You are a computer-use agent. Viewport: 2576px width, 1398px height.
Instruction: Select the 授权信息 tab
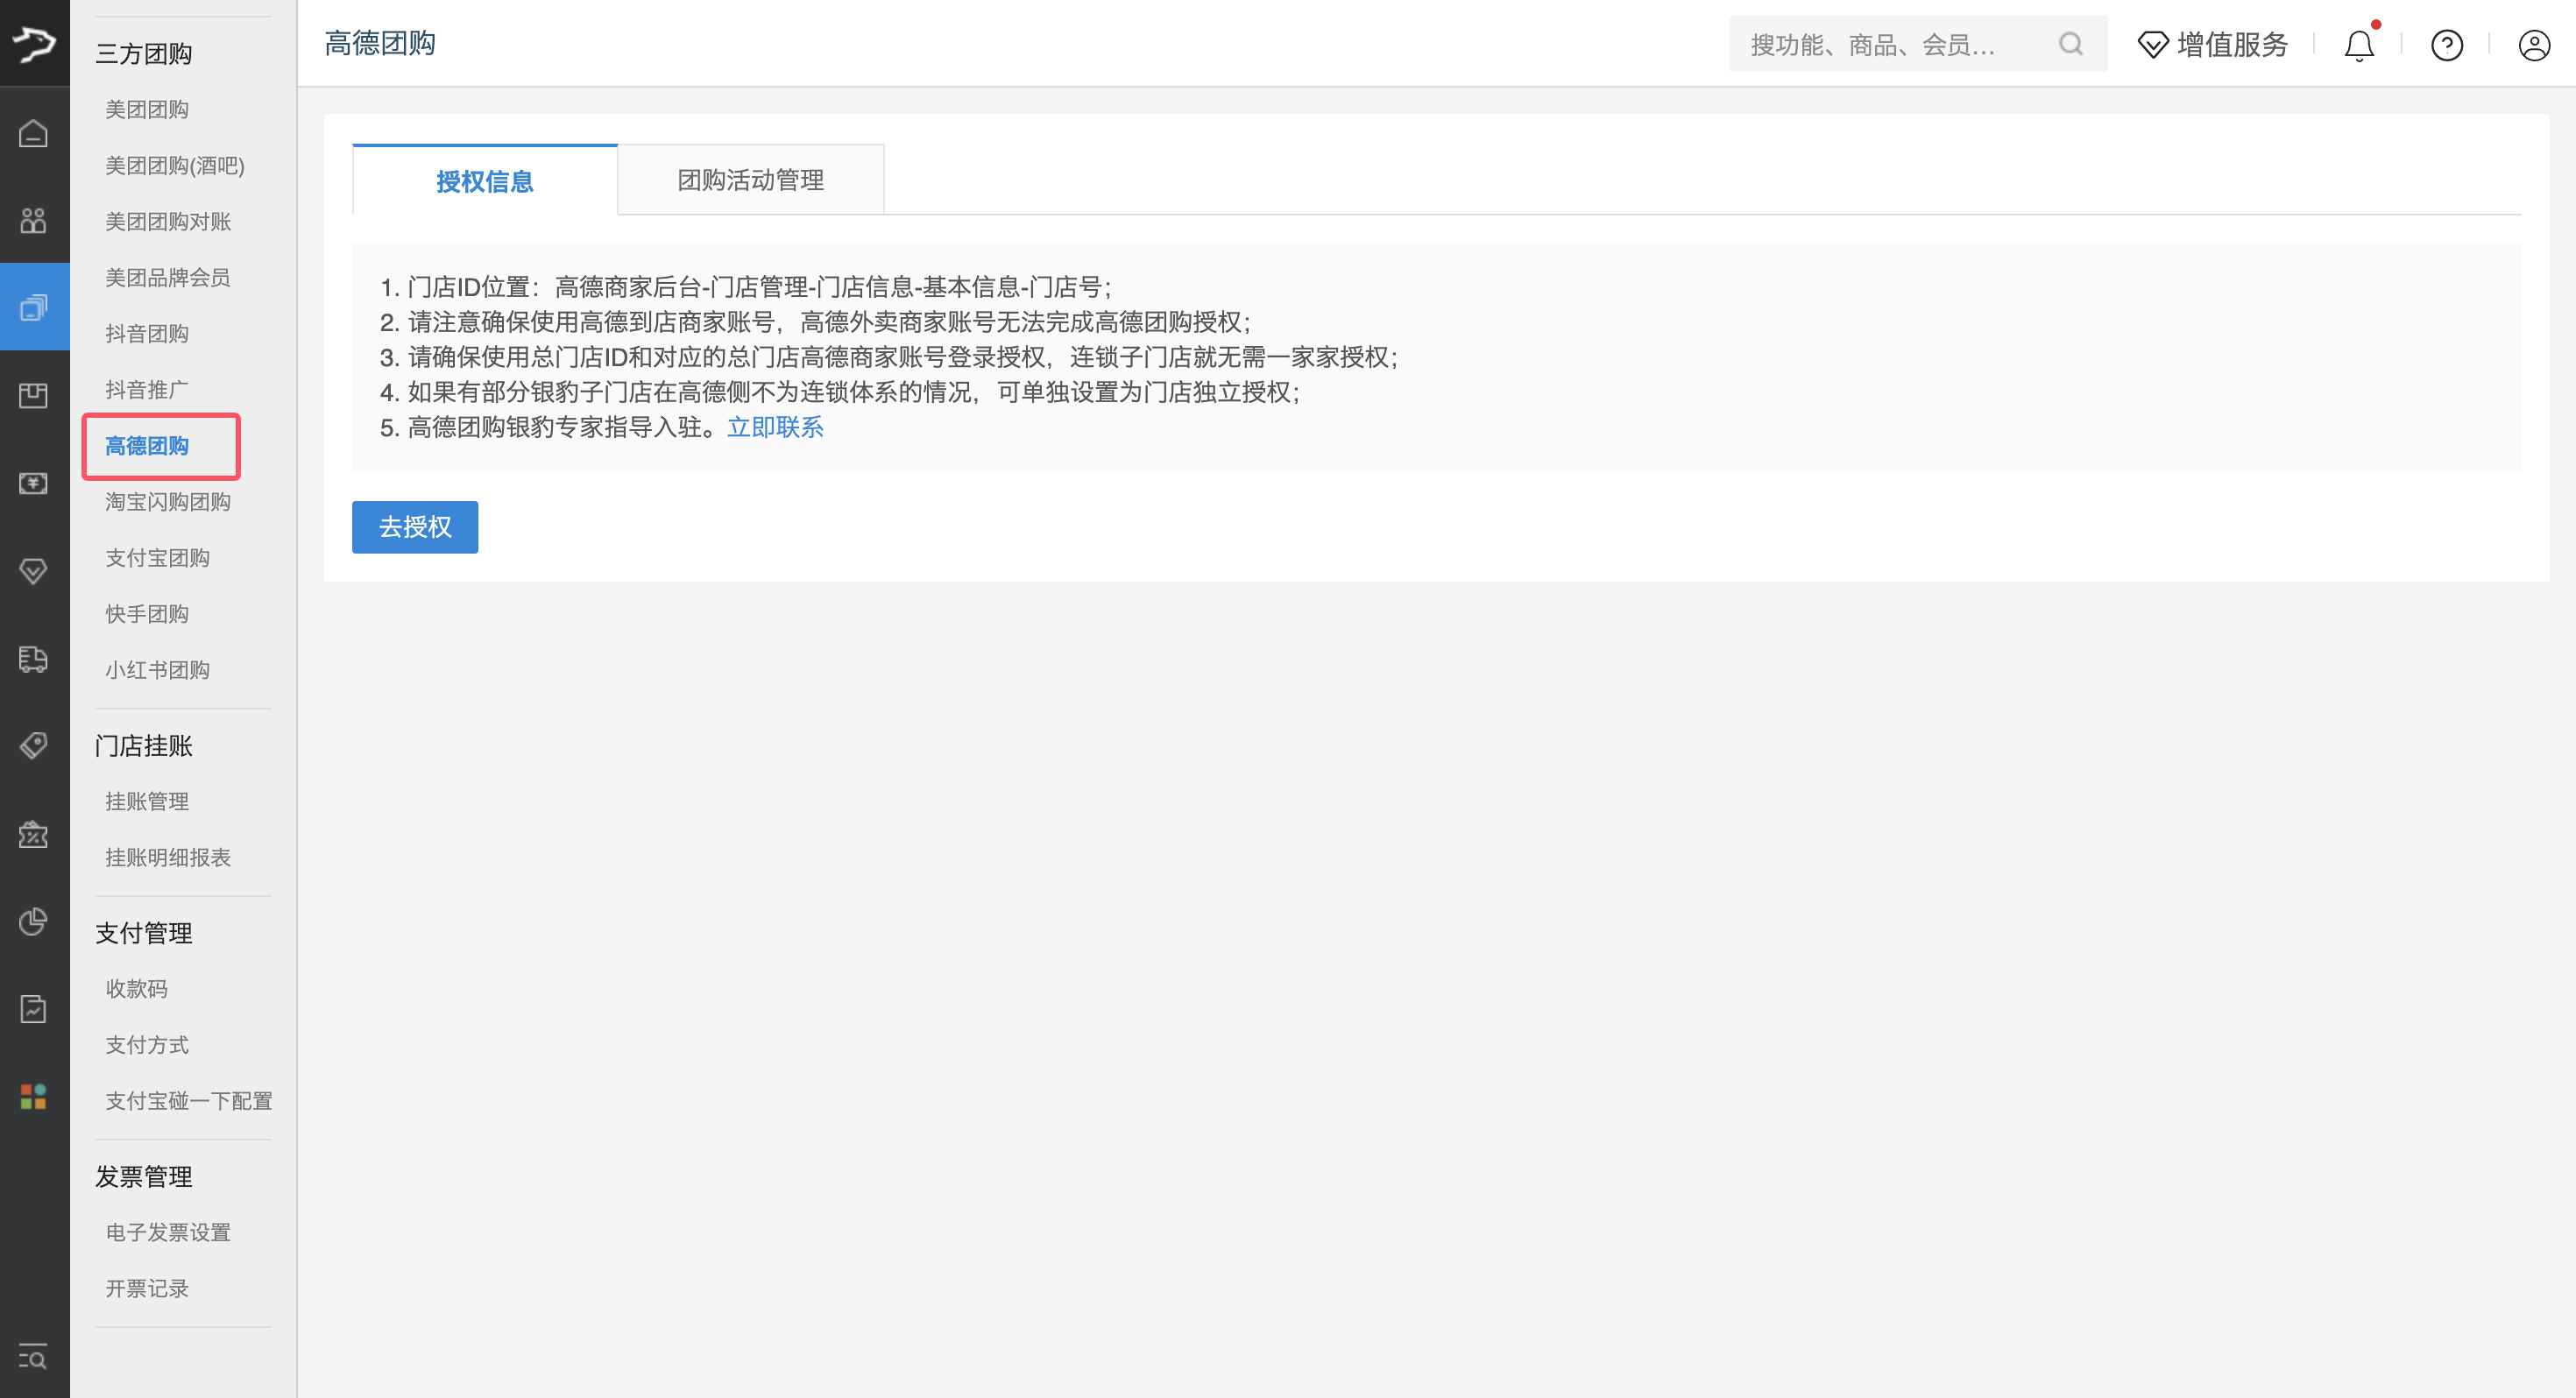[485, 181]
